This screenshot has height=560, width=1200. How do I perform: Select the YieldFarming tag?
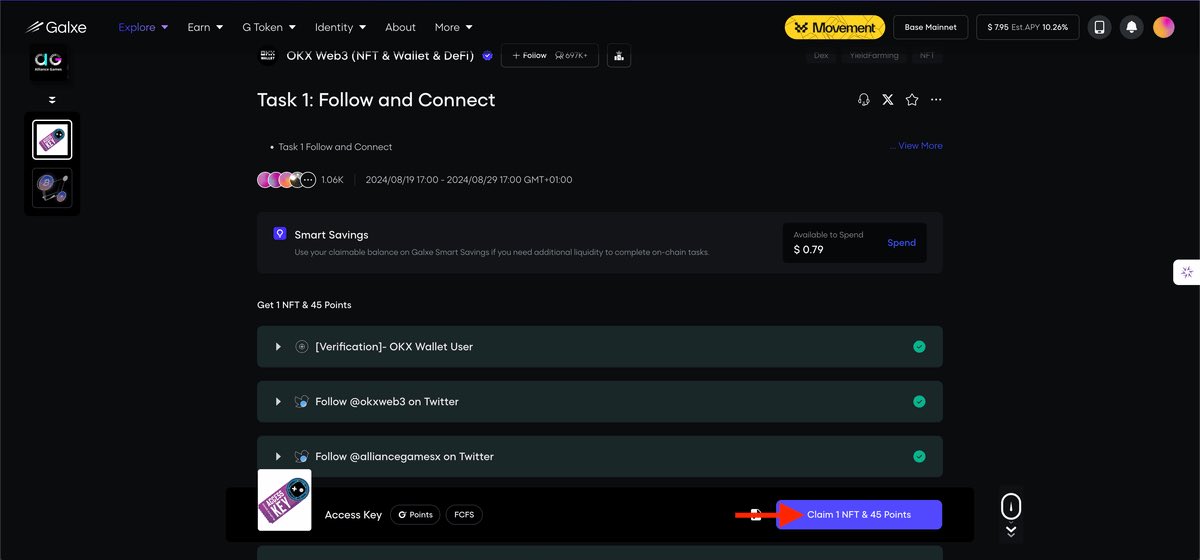(875, 55)
